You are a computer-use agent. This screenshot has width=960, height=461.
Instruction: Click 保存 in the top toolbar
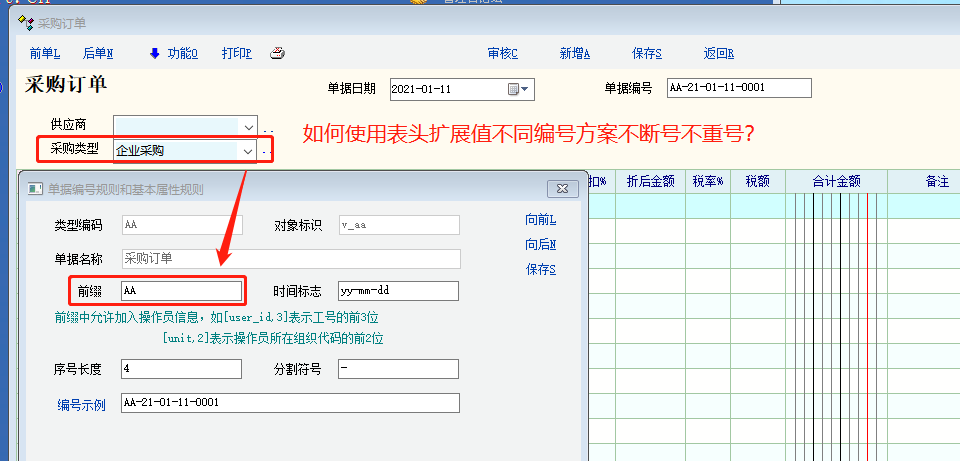(x=647, y=54)
